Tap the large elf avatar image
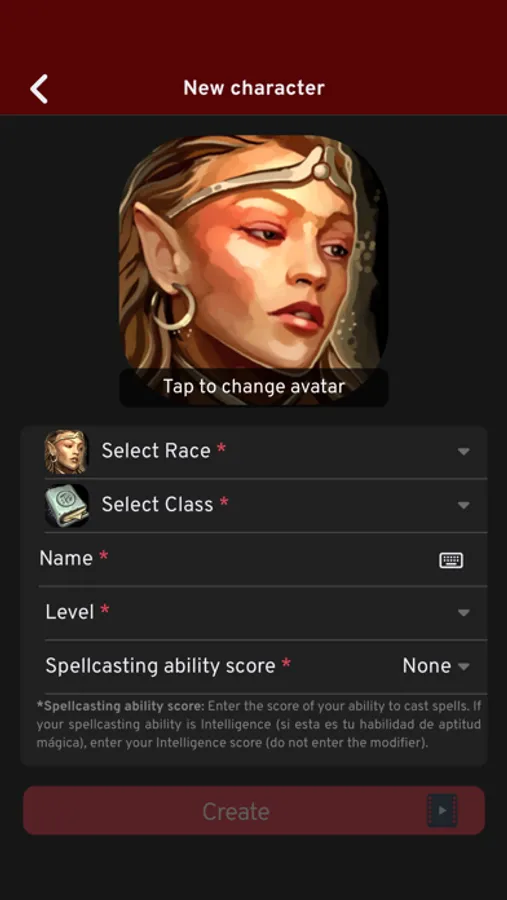This screenshot has height=900, width=507. [253, 251]
